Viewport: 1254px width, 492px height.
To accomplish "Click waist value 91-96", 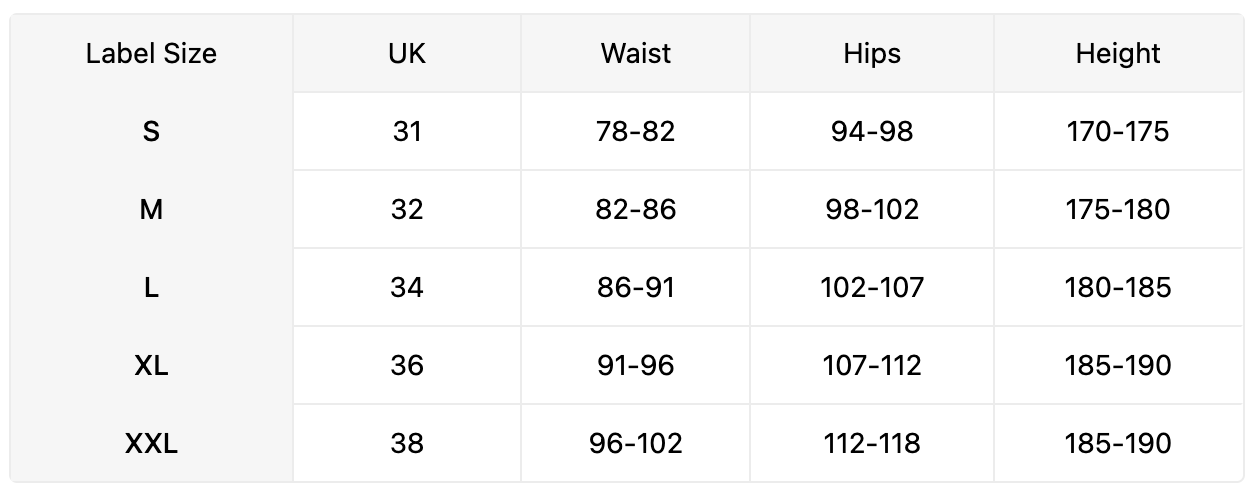I will click(x=636, y=365).
